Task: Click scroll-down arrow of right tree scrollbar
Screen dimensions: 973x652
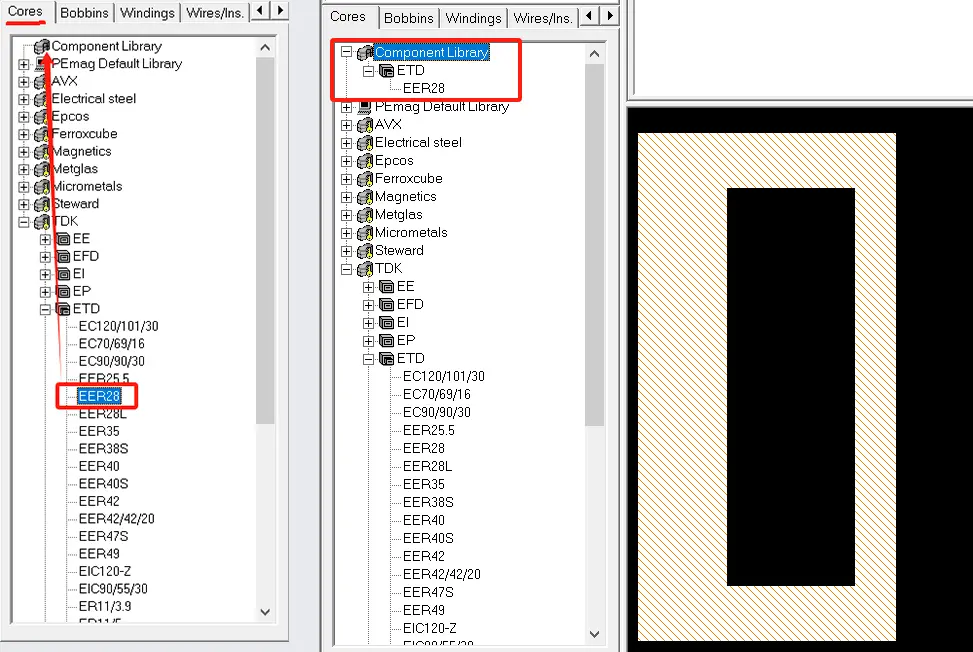Action: [x=594, y=634]
